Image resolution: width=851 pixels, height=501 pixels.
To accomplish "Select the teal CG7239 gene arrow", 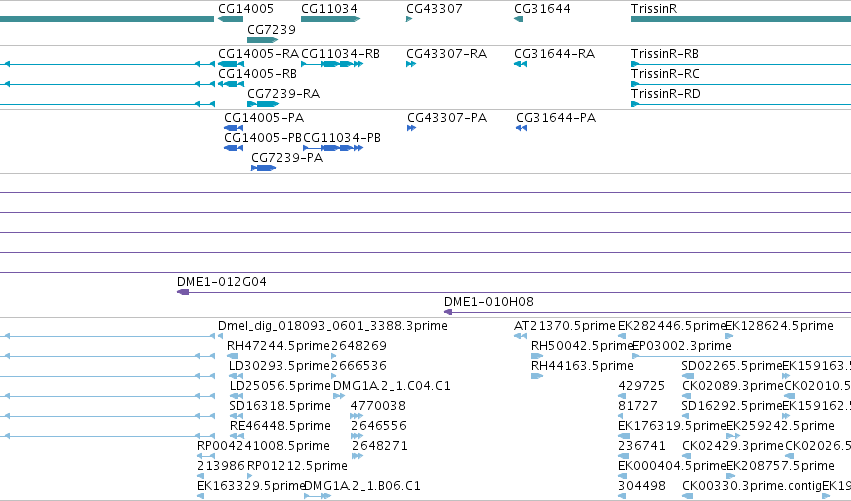I will click(263, 40).
